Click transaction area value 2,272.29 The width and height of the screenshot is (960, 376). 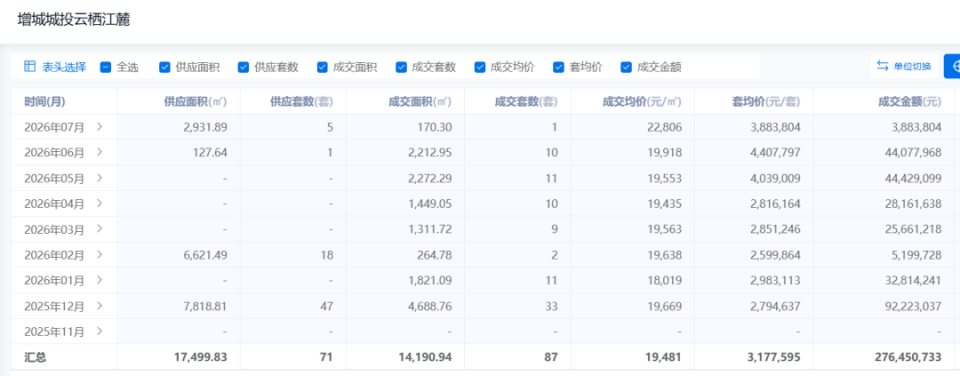pyautogui.click(x=429, y=178)
